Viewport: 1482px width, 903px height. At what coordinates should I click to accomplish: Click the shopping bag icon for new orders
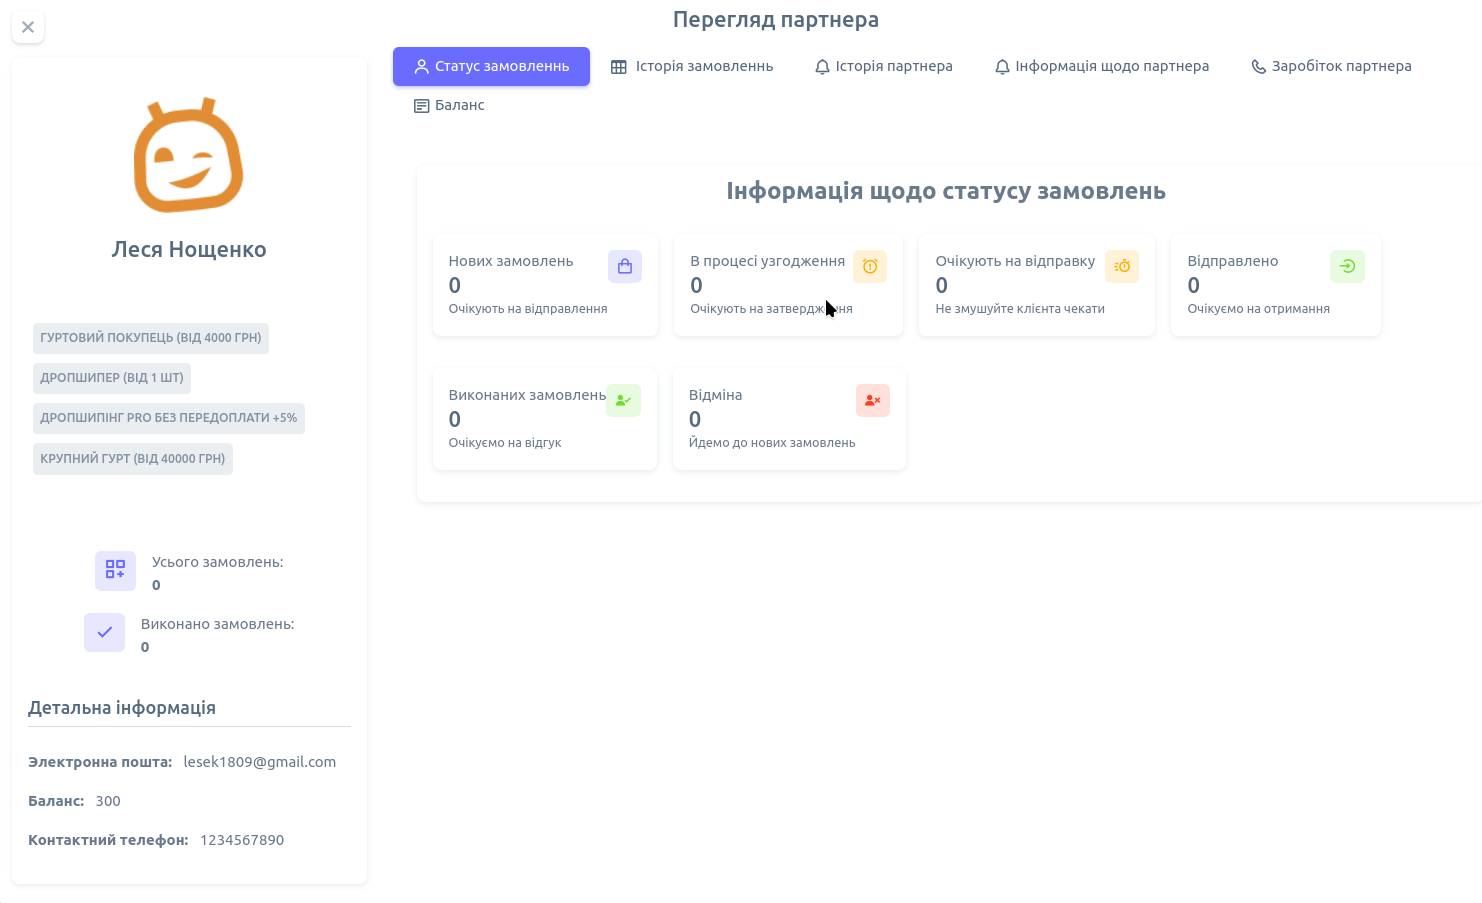625,267
